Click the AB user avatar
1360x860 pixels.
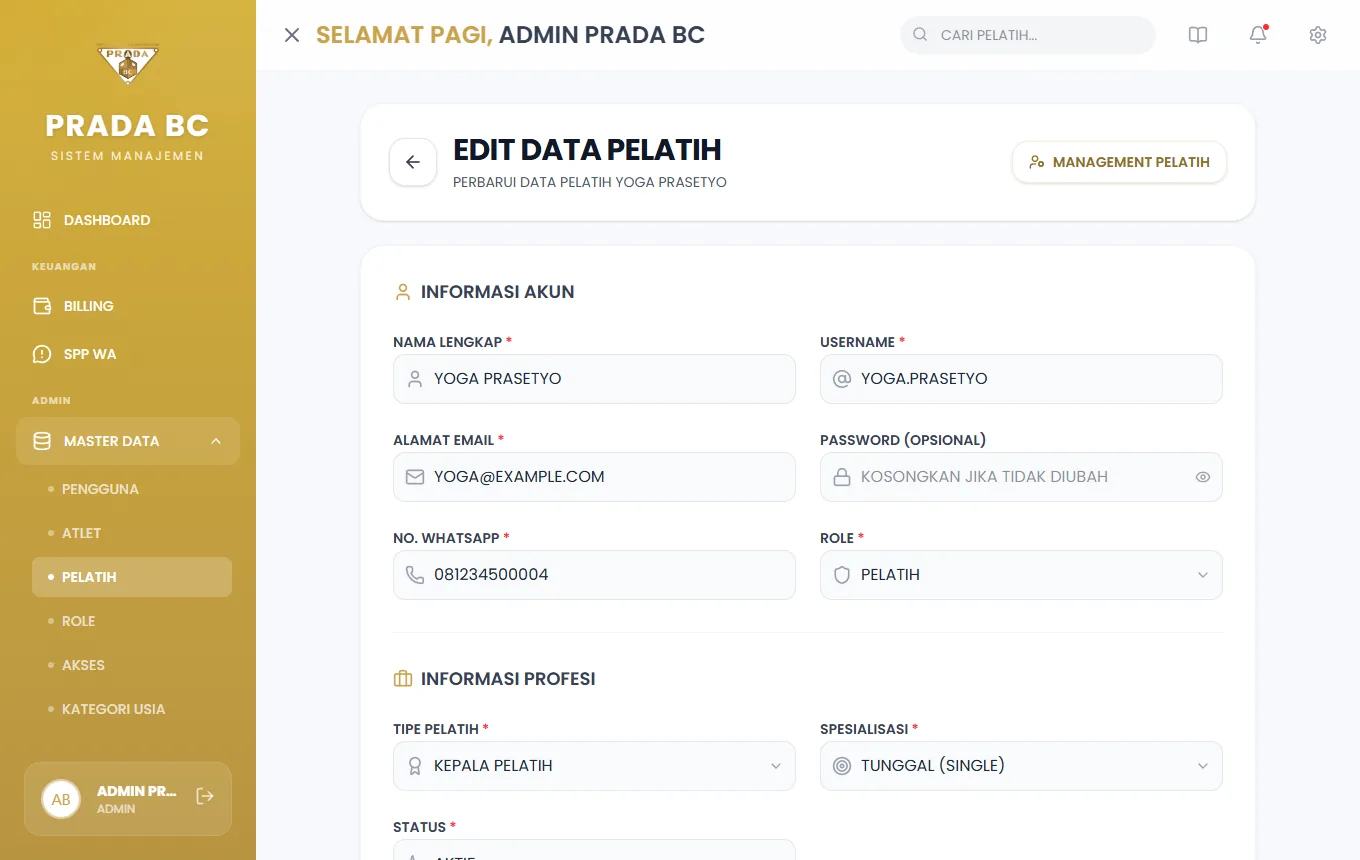pos(61,799)
